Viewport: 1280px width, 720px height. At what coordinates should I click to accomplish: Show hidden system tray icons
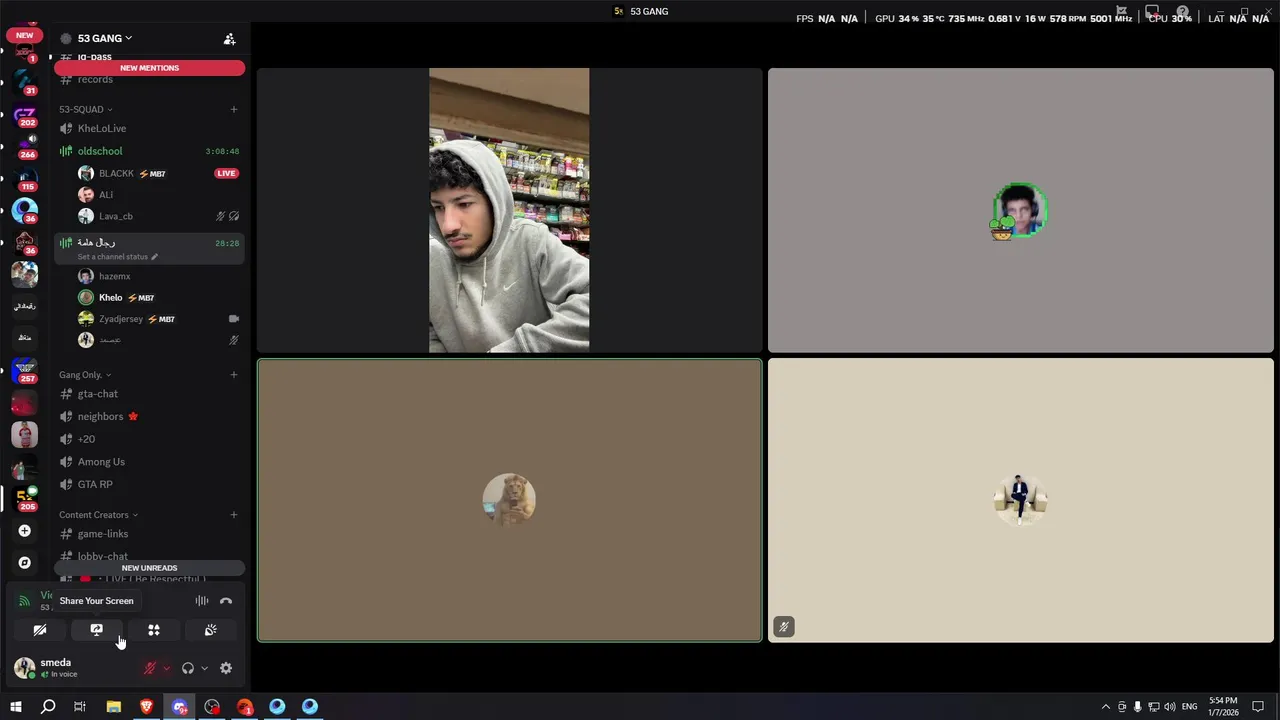coord(1105,707)
